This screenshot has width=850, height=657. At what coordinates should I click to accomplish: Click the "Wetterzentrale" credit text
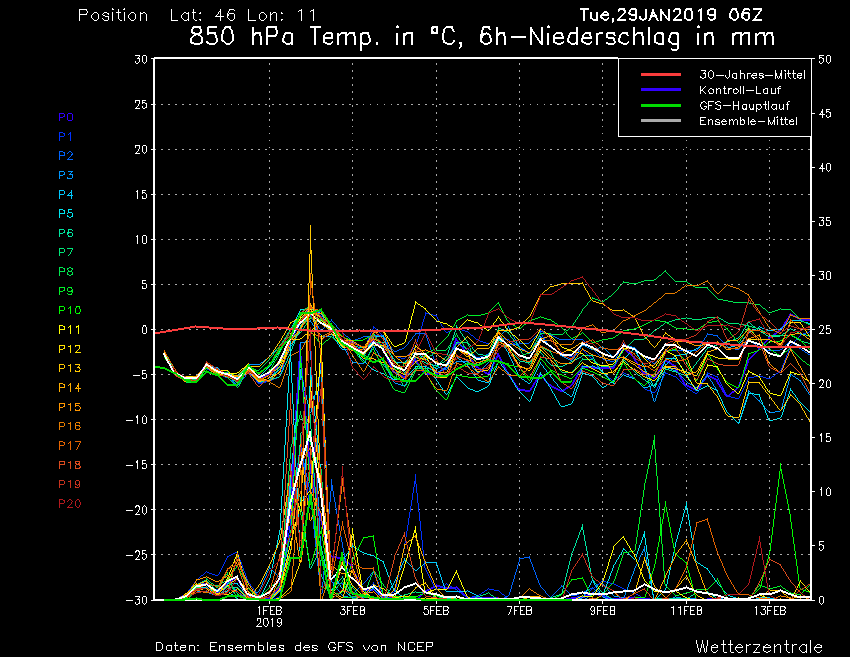[759, 646]
